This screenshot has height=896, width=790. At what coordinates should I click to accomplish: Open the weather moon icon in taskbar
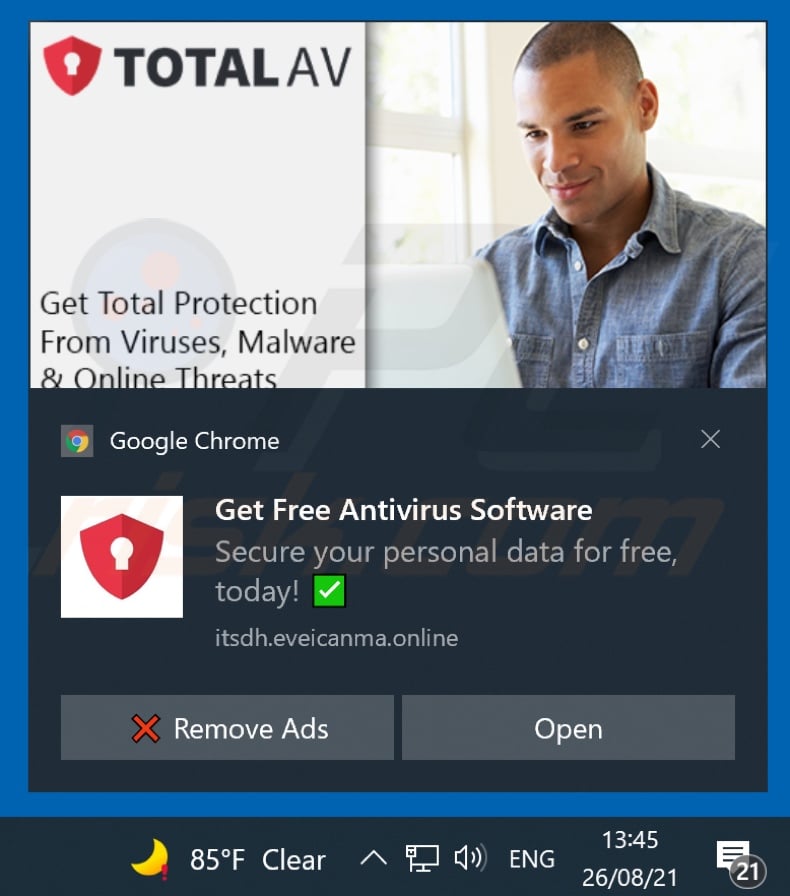click(150, 858)
